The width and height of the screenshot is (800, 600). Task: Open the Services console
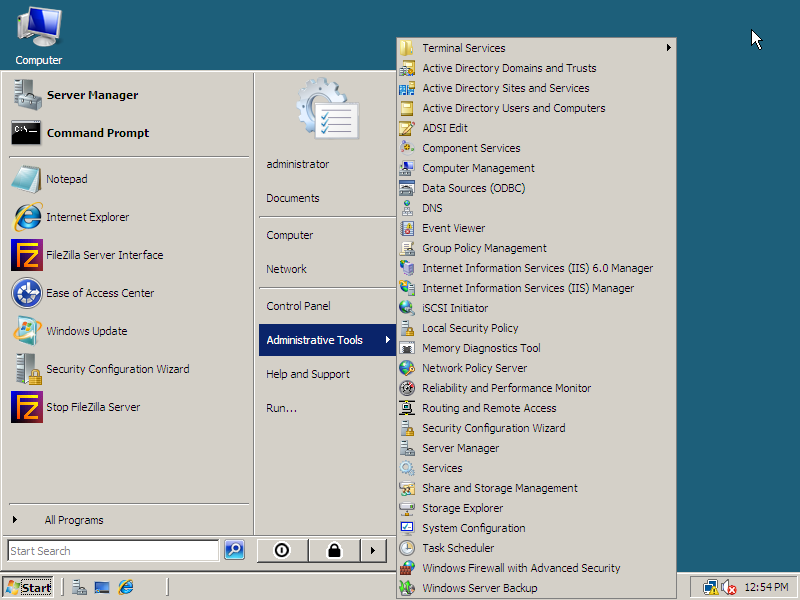(x=536, y=468)
